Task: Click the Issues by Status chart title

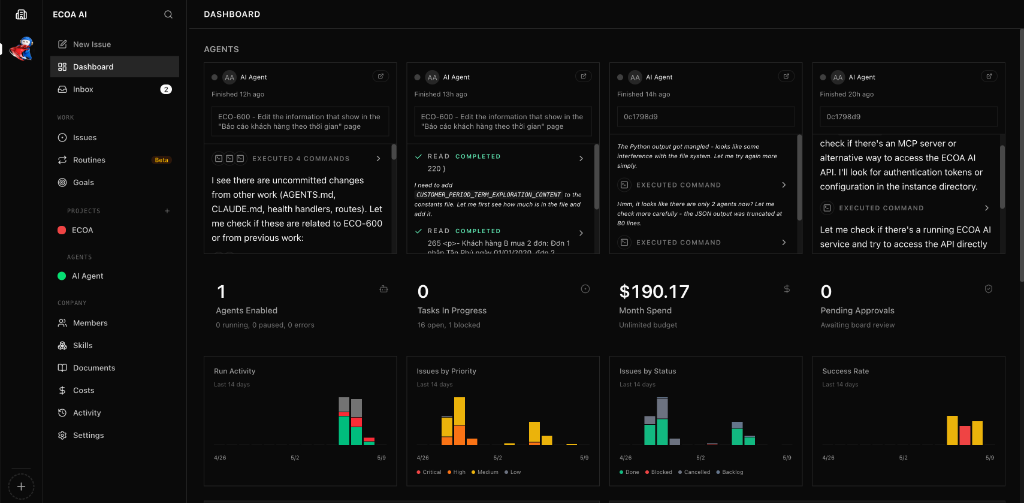Action: (647, 371)
